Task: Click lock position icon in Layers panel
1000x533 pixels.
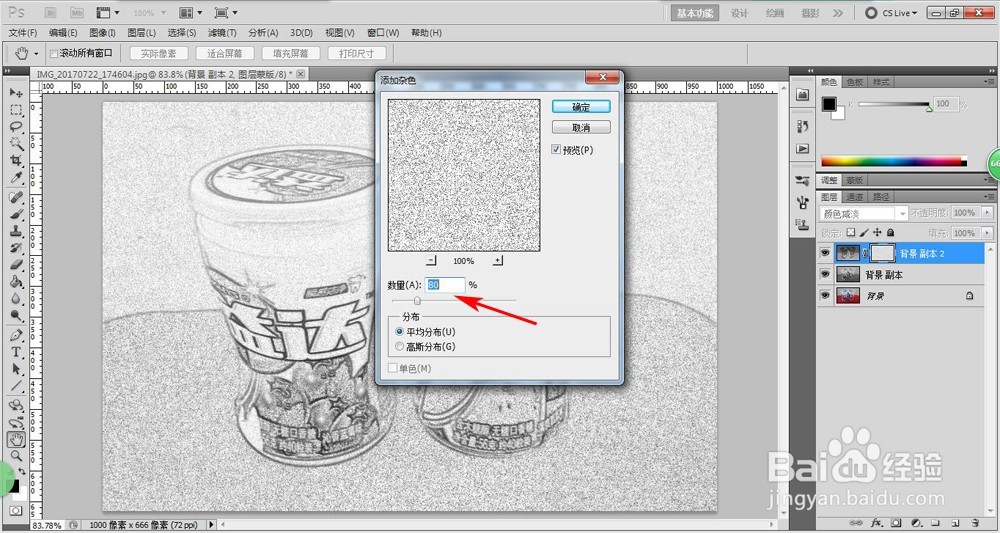Action: (x=877, y=233)
